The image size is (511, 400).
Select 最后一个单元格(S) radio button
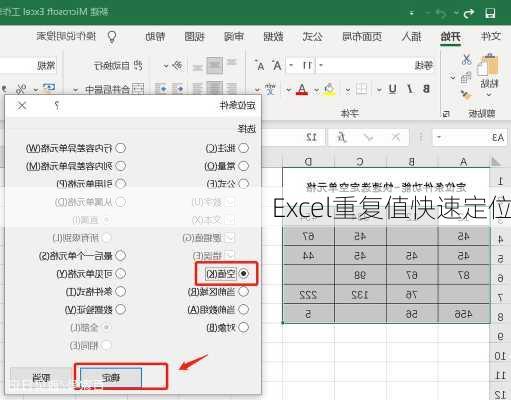[x=120, y=256]
